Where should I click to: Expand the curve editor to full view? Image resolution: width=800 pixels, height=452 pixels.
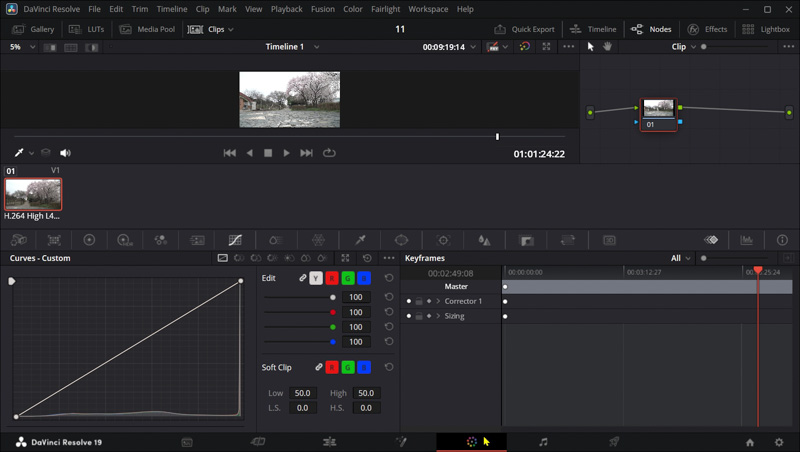[345, 258]
